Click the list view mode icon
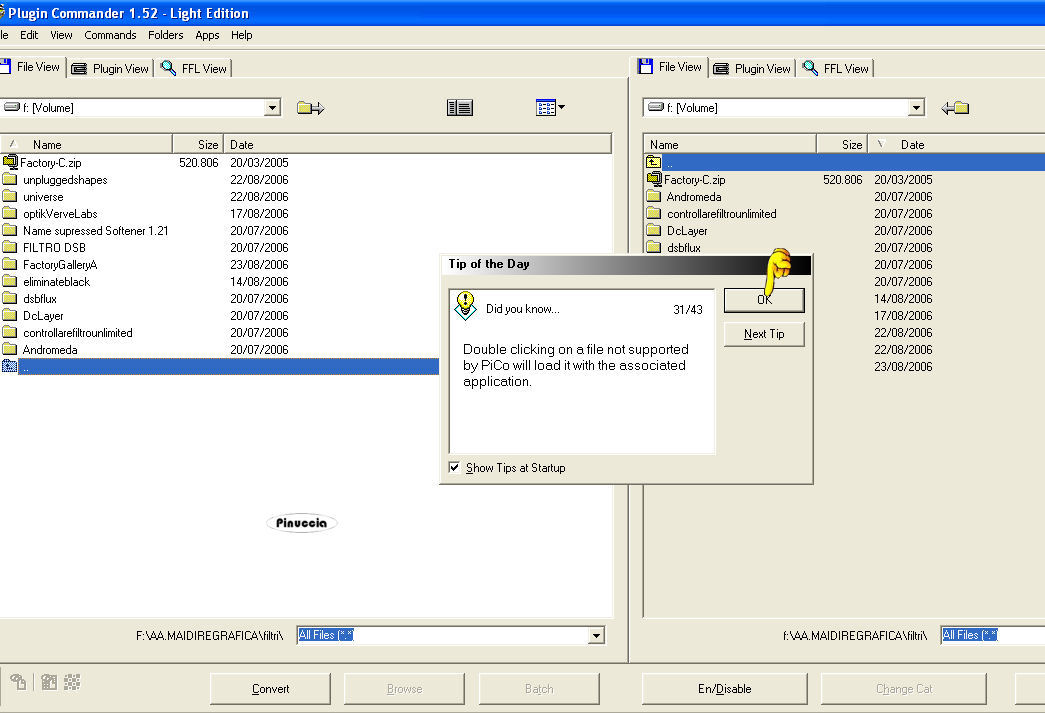Screen dimensions: 1045x713 545,107
